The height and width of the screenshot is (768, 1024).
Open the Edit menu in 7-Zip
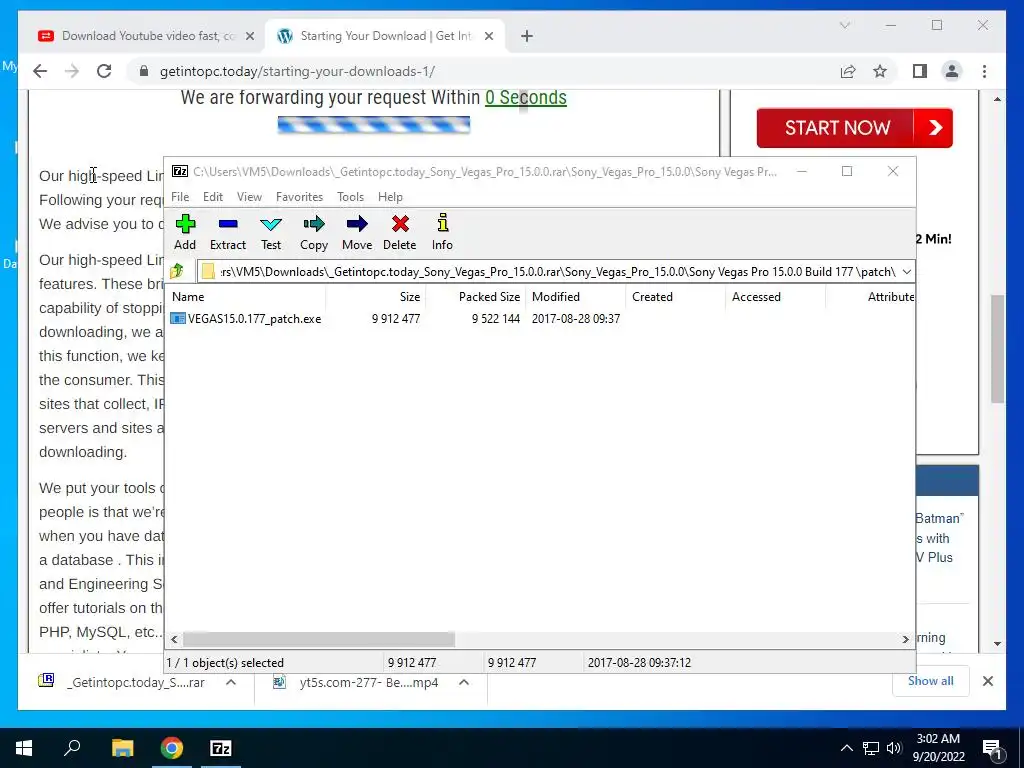(x=213, y=197)
